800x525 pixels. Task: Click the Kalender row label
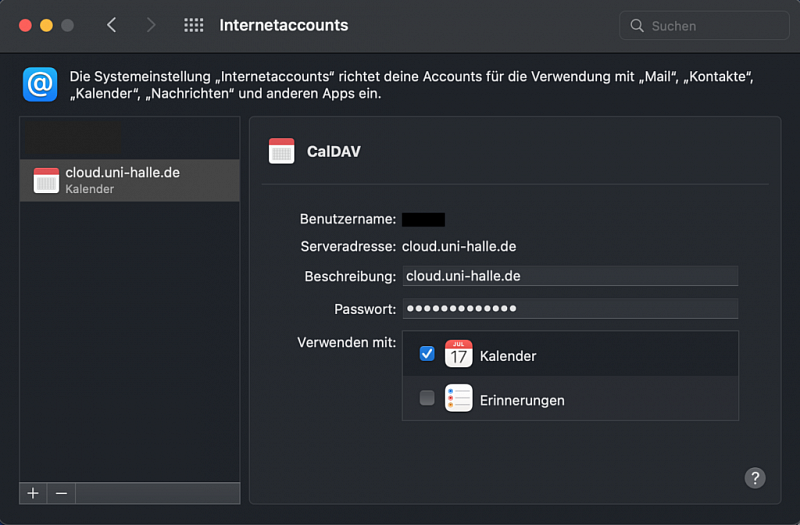(x=508, y=356)
